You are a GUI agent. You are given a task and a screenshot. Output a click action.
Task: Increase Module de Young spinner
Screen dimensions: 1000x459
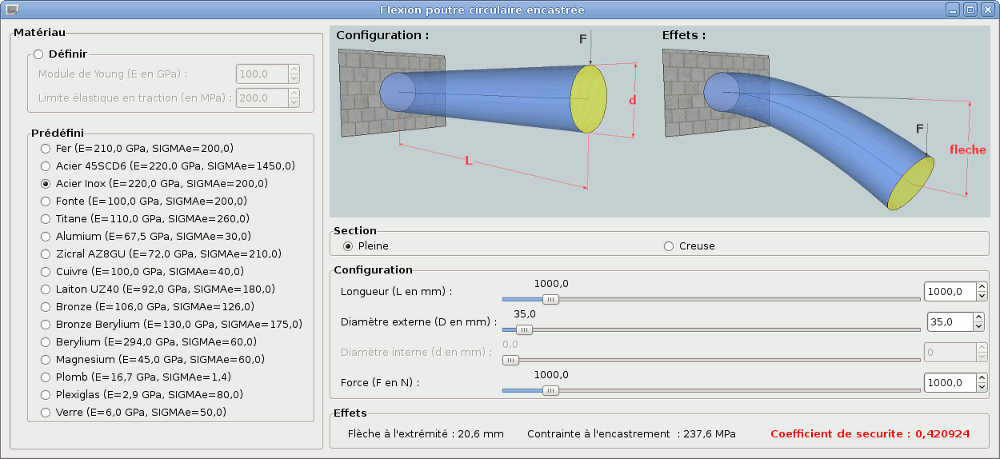(x=294, y=69)
